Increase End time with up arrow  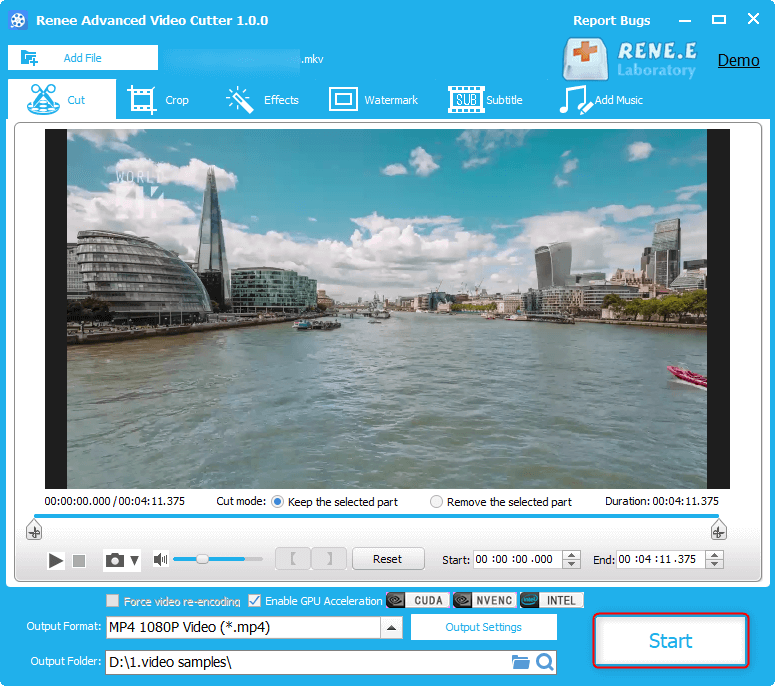pyautogui.click(x=715, y=555)
